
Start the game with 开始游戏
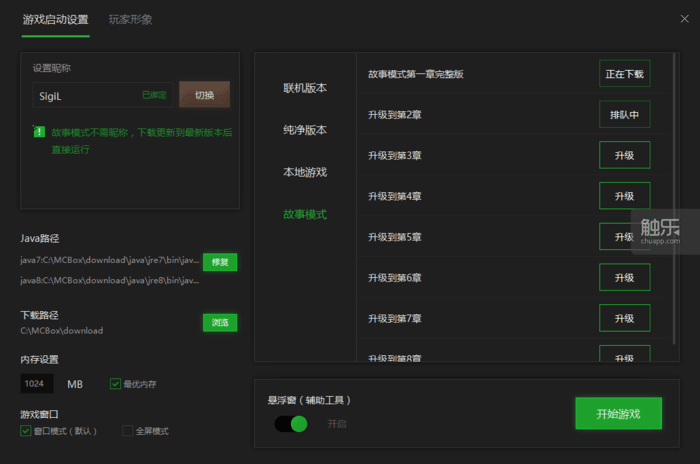point(618,413)
